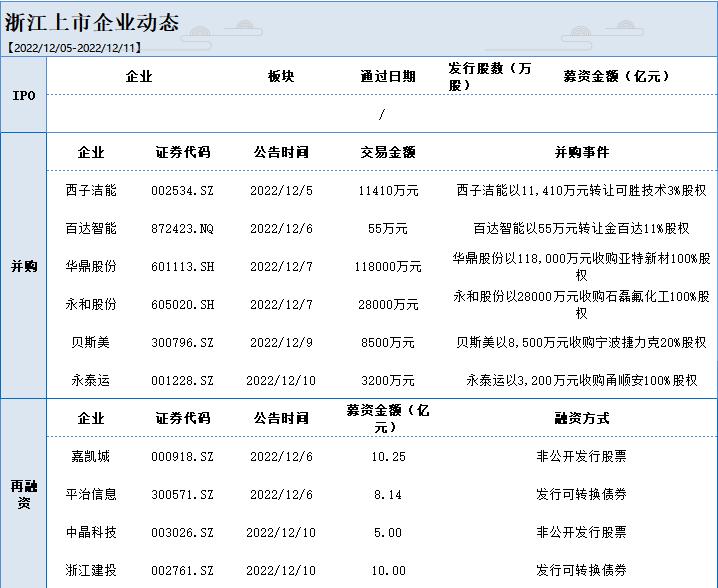Select security code 872423.NQ
This screenshot has width=718, height=588.
(x=182, y=229)
